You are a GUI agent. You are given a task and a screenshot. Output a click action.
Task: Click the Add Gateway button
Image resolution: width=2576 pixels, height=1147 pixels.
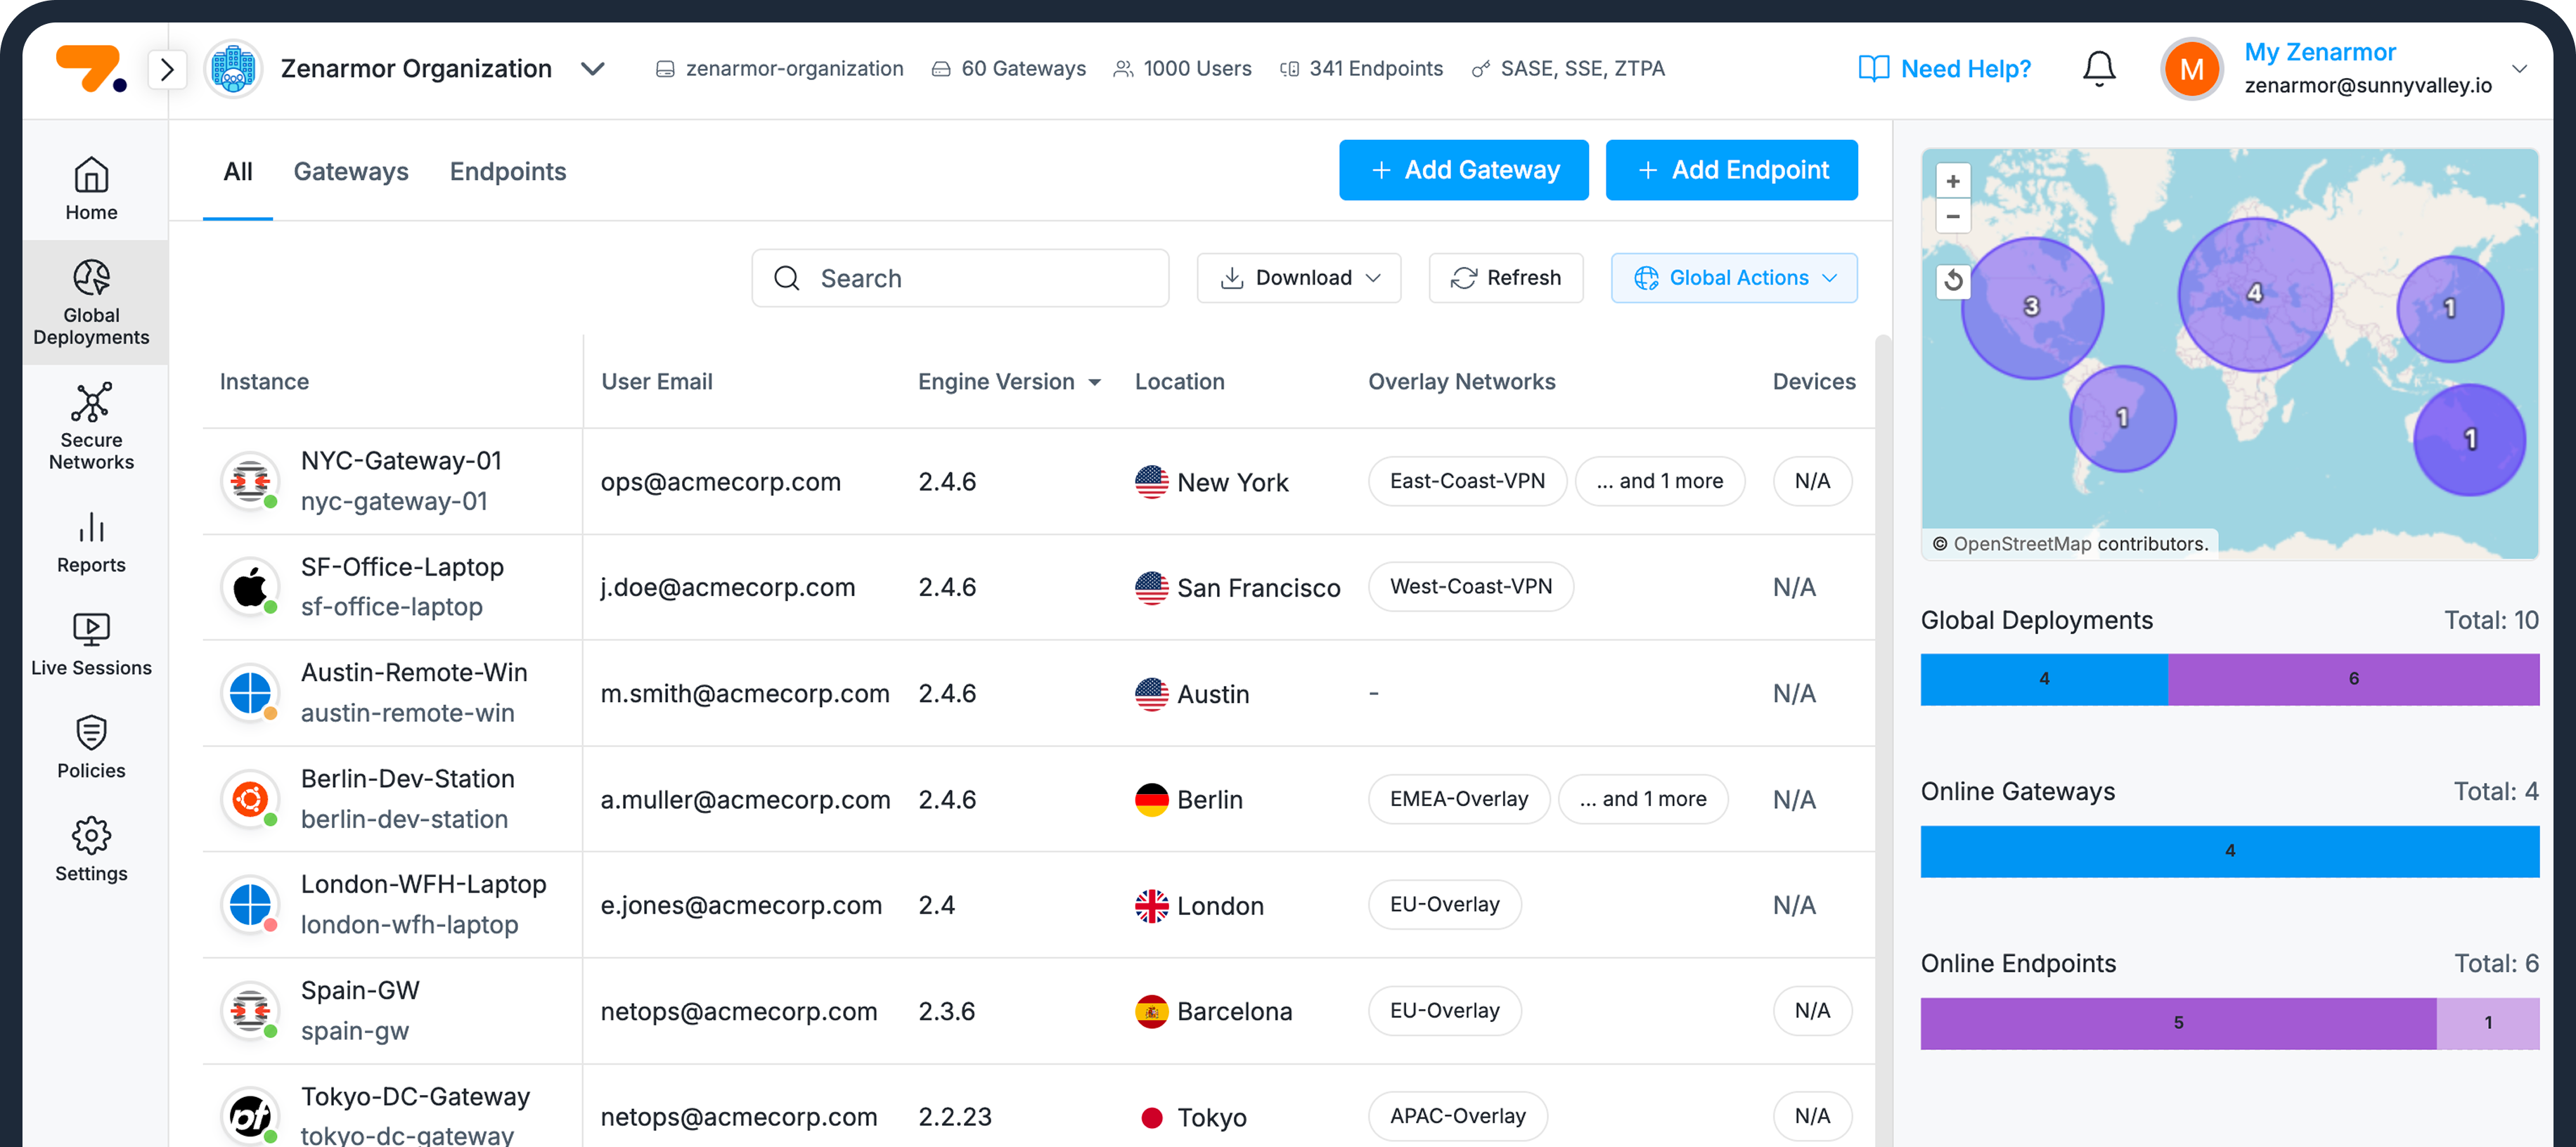point(1463,169)
